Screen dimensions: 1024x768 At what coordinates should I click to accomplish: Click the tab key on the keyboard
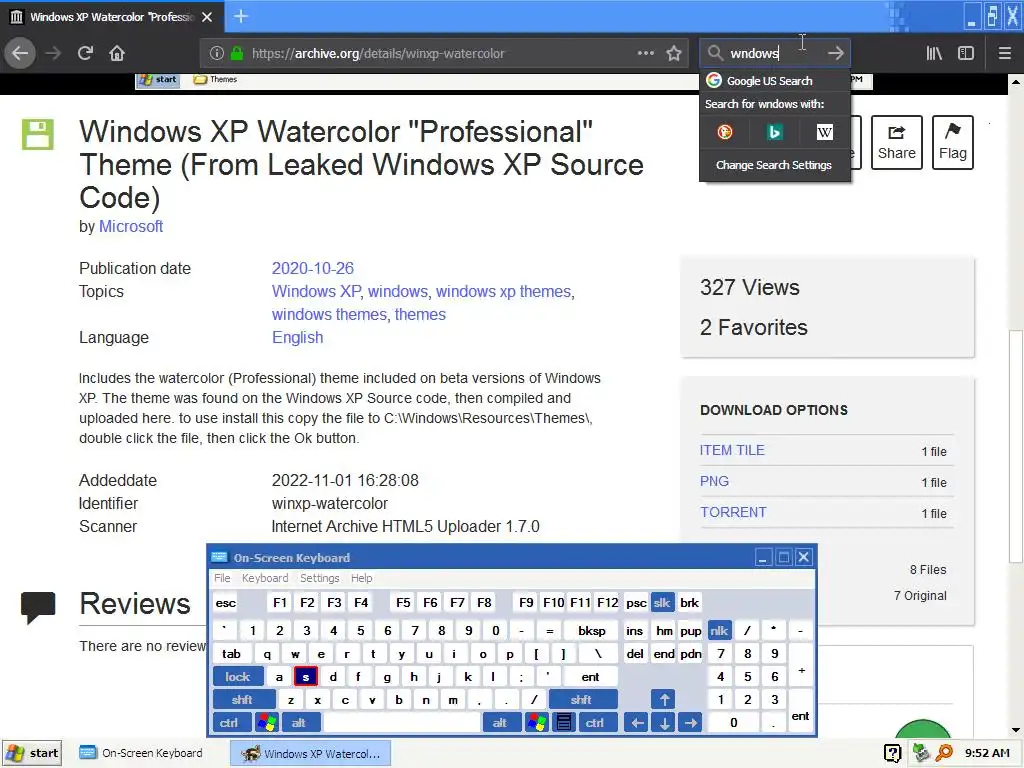pos(231,654)
